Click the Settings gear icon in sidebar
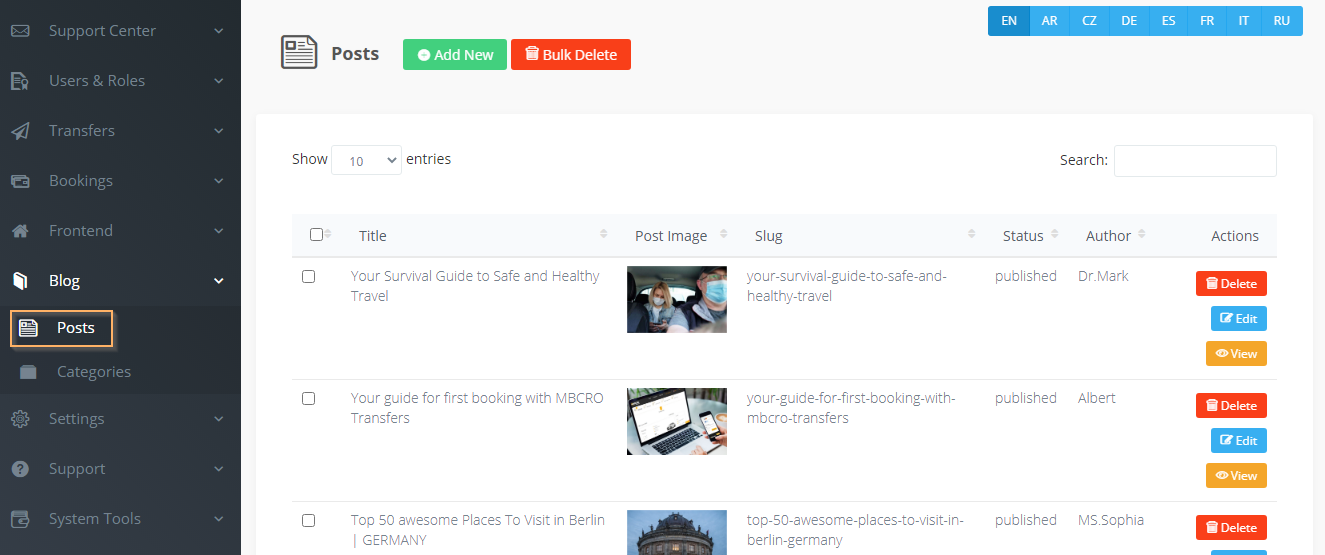 pyautogui.click(x=20, y=419)
